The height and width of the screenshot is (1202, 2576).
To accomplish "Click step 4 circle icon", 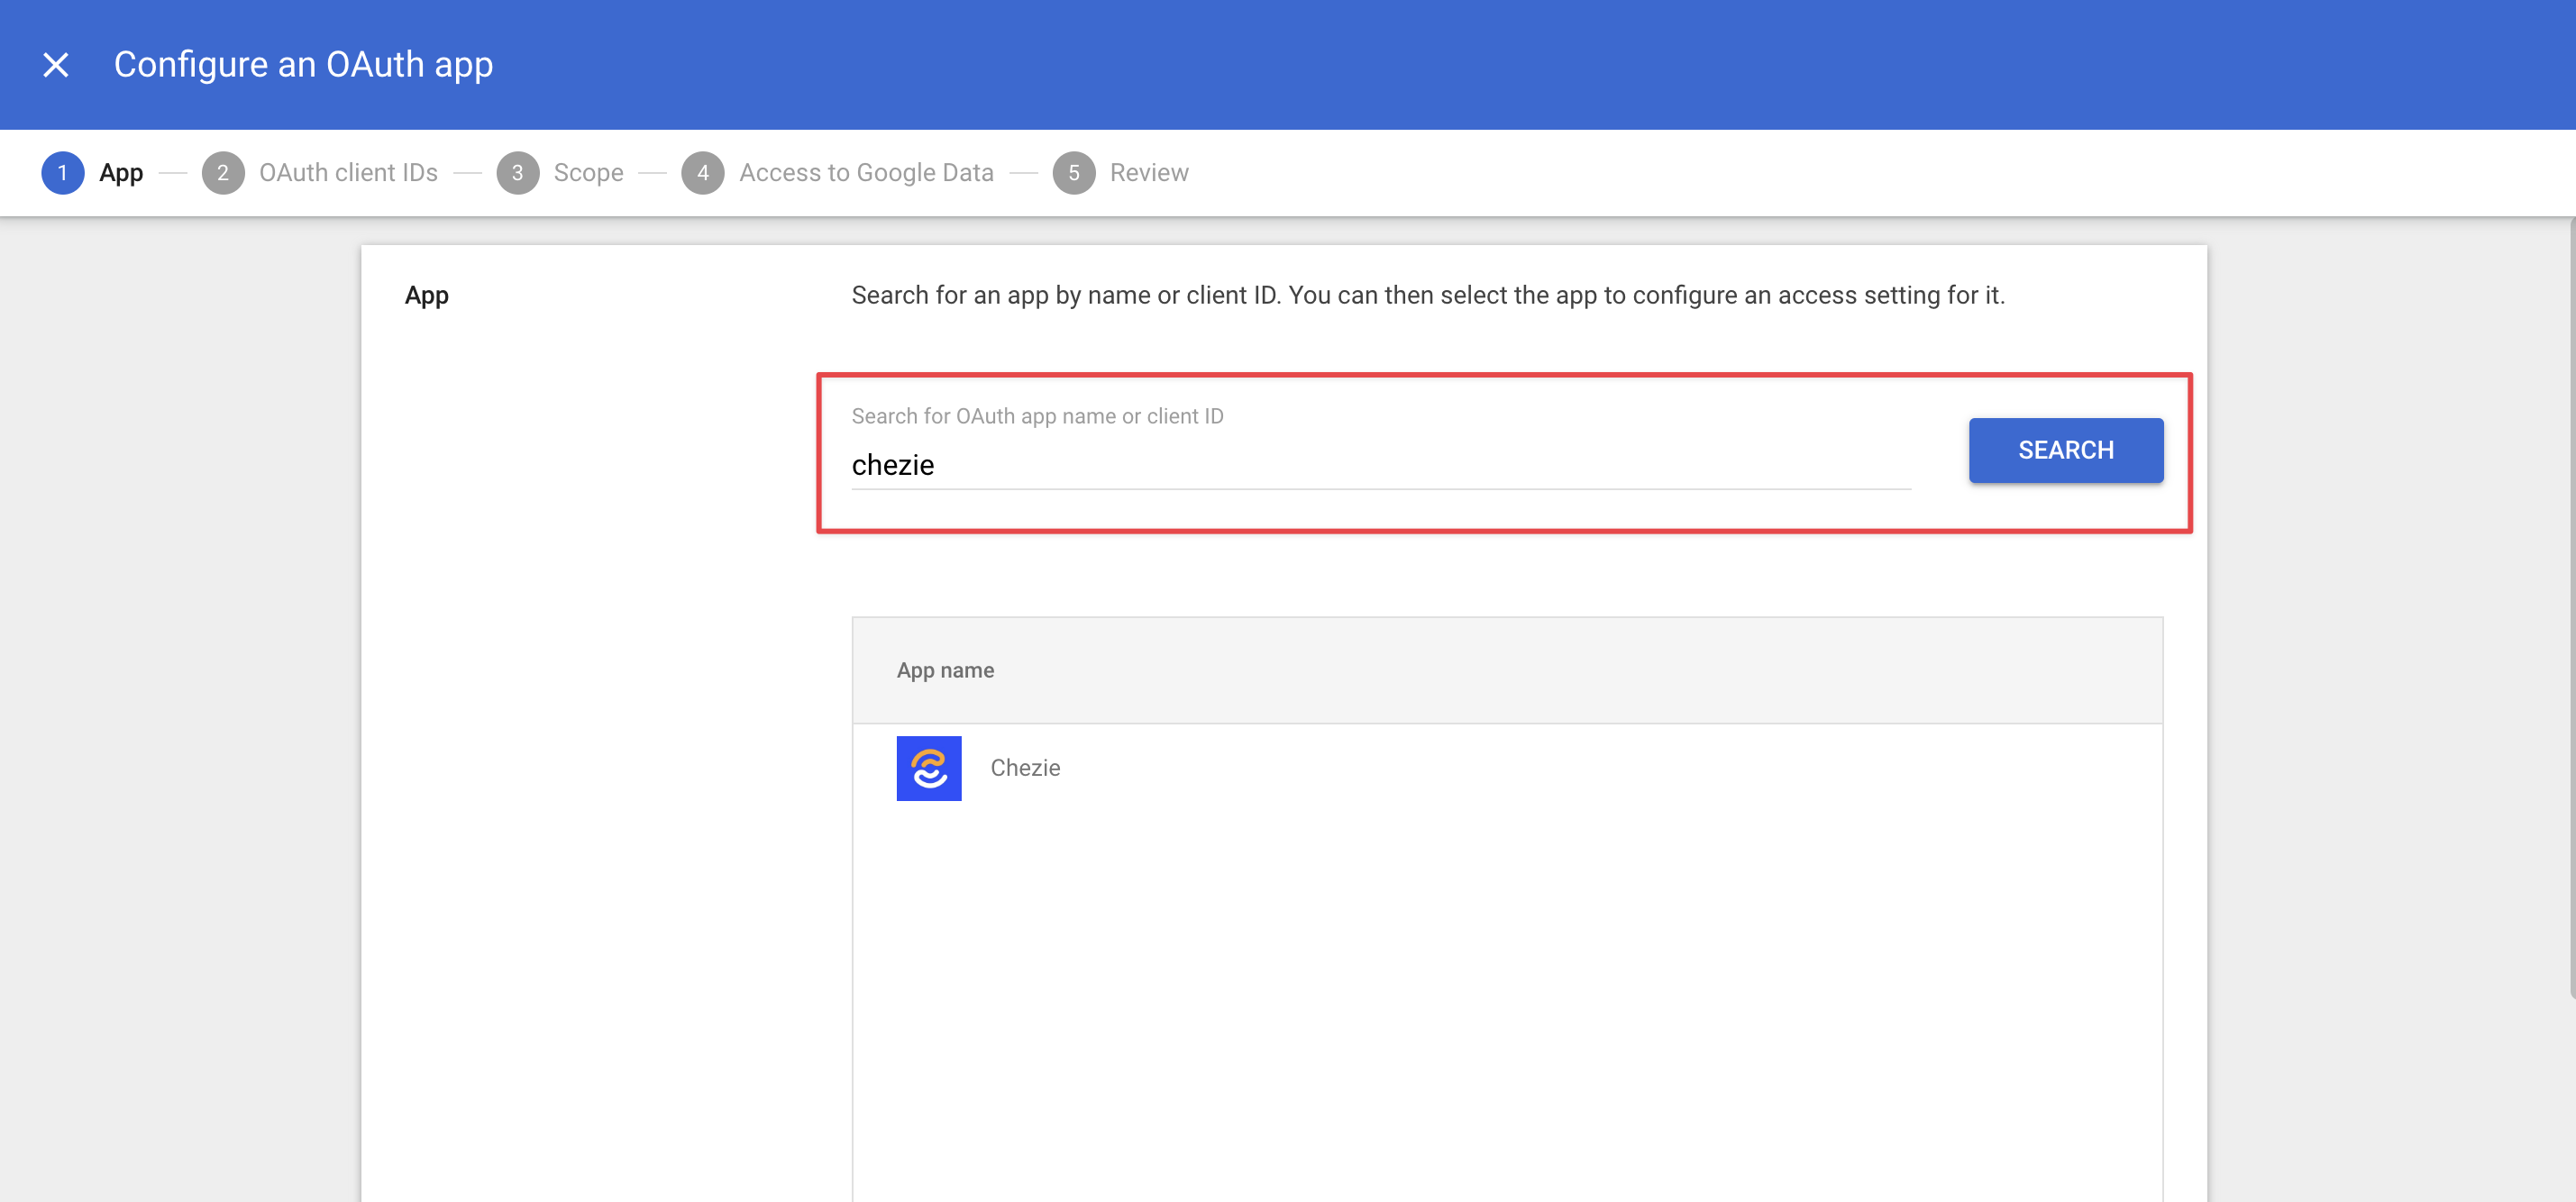I will [702, 173].
